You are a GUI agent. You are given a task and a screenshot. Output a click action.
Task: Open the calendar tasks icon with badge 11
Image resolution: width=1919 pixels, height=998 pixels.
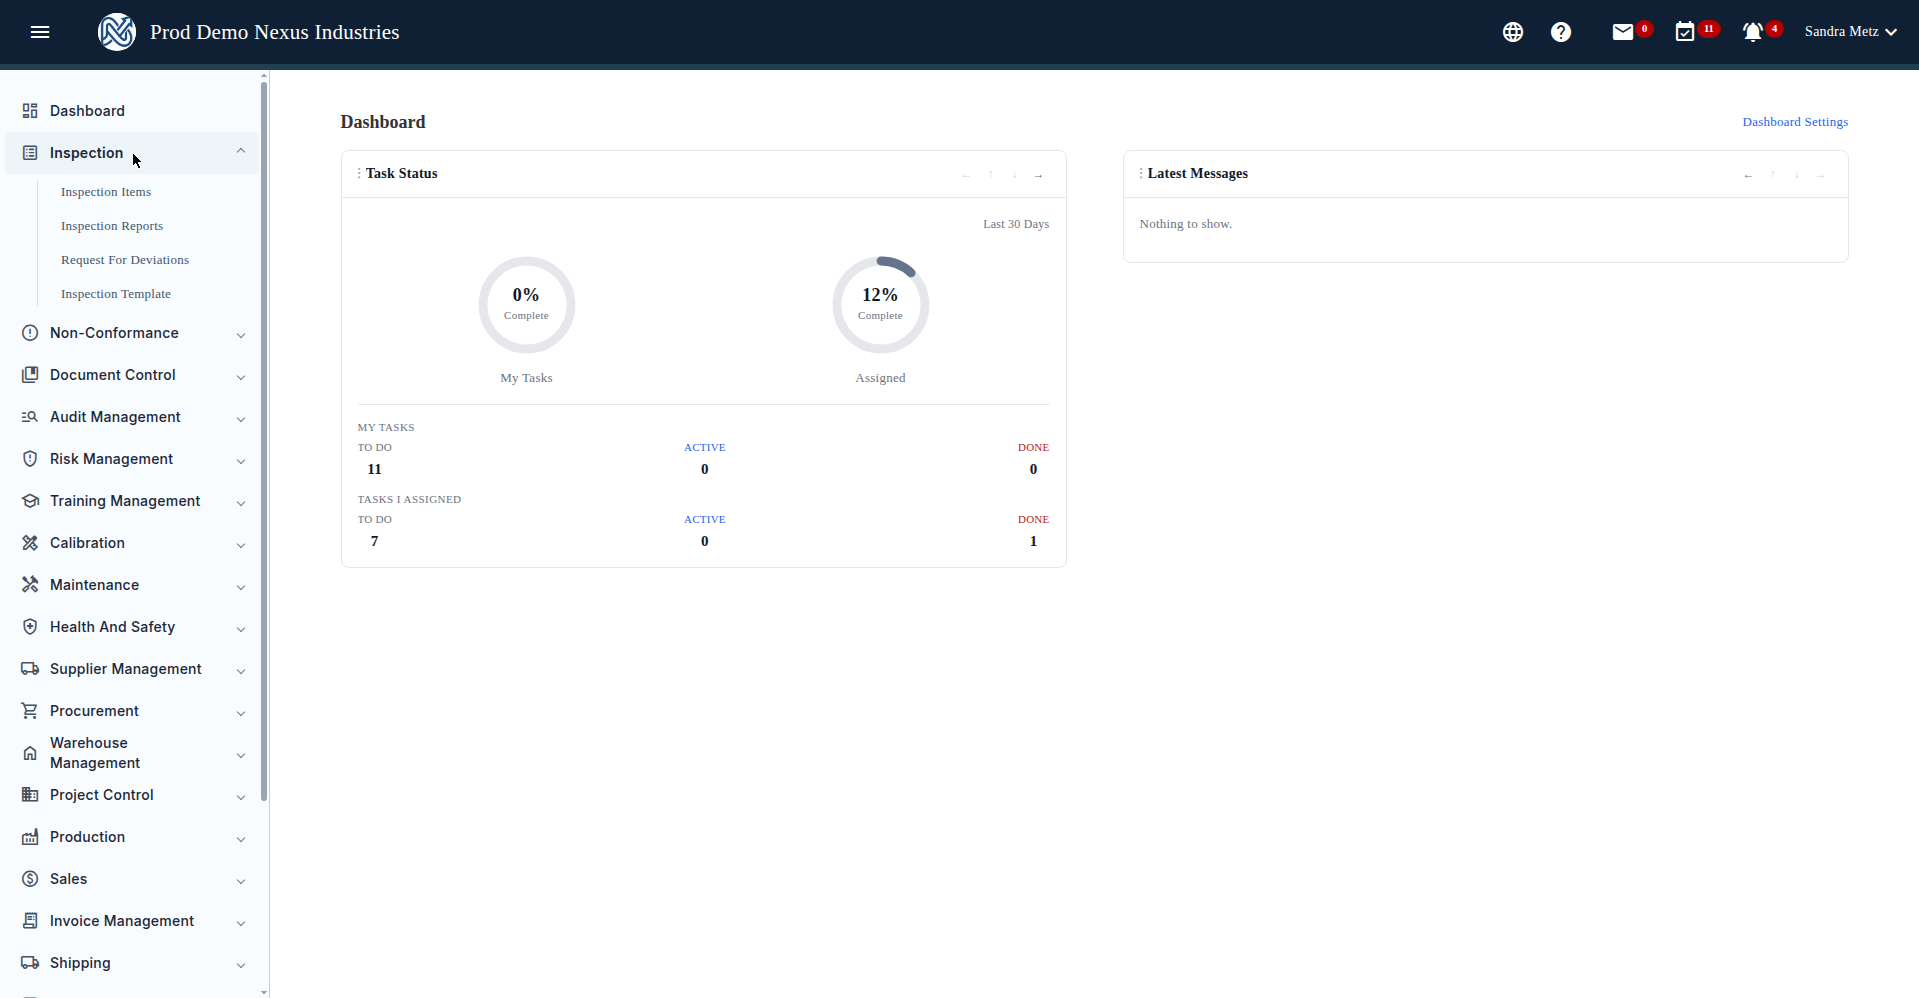(1685, 32)
